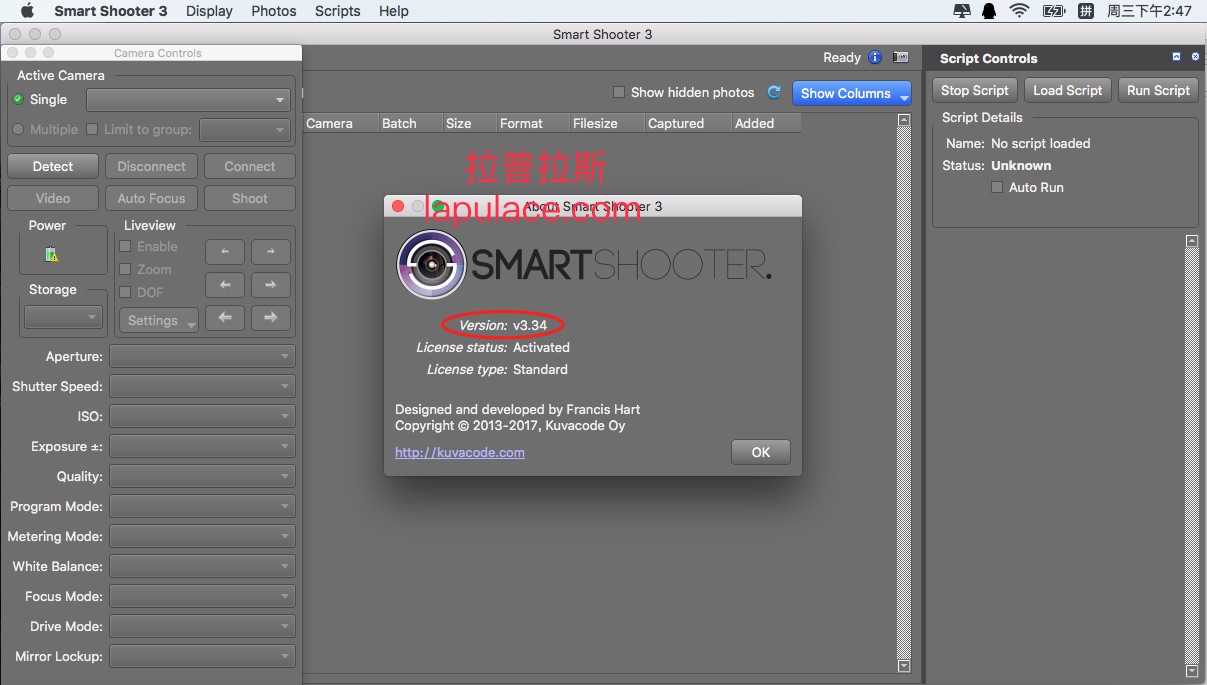The image size is (1207, 685).
Task: Click the Power battery warning icon
Action: point(51,255)
